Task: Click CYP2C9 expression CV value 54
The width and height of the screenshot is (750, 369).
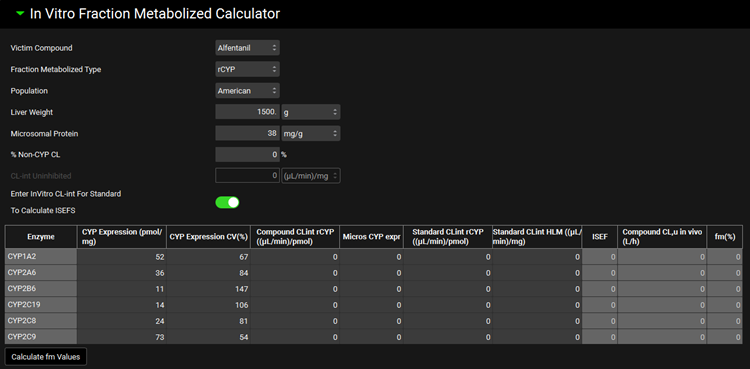Action: (209, 336)
